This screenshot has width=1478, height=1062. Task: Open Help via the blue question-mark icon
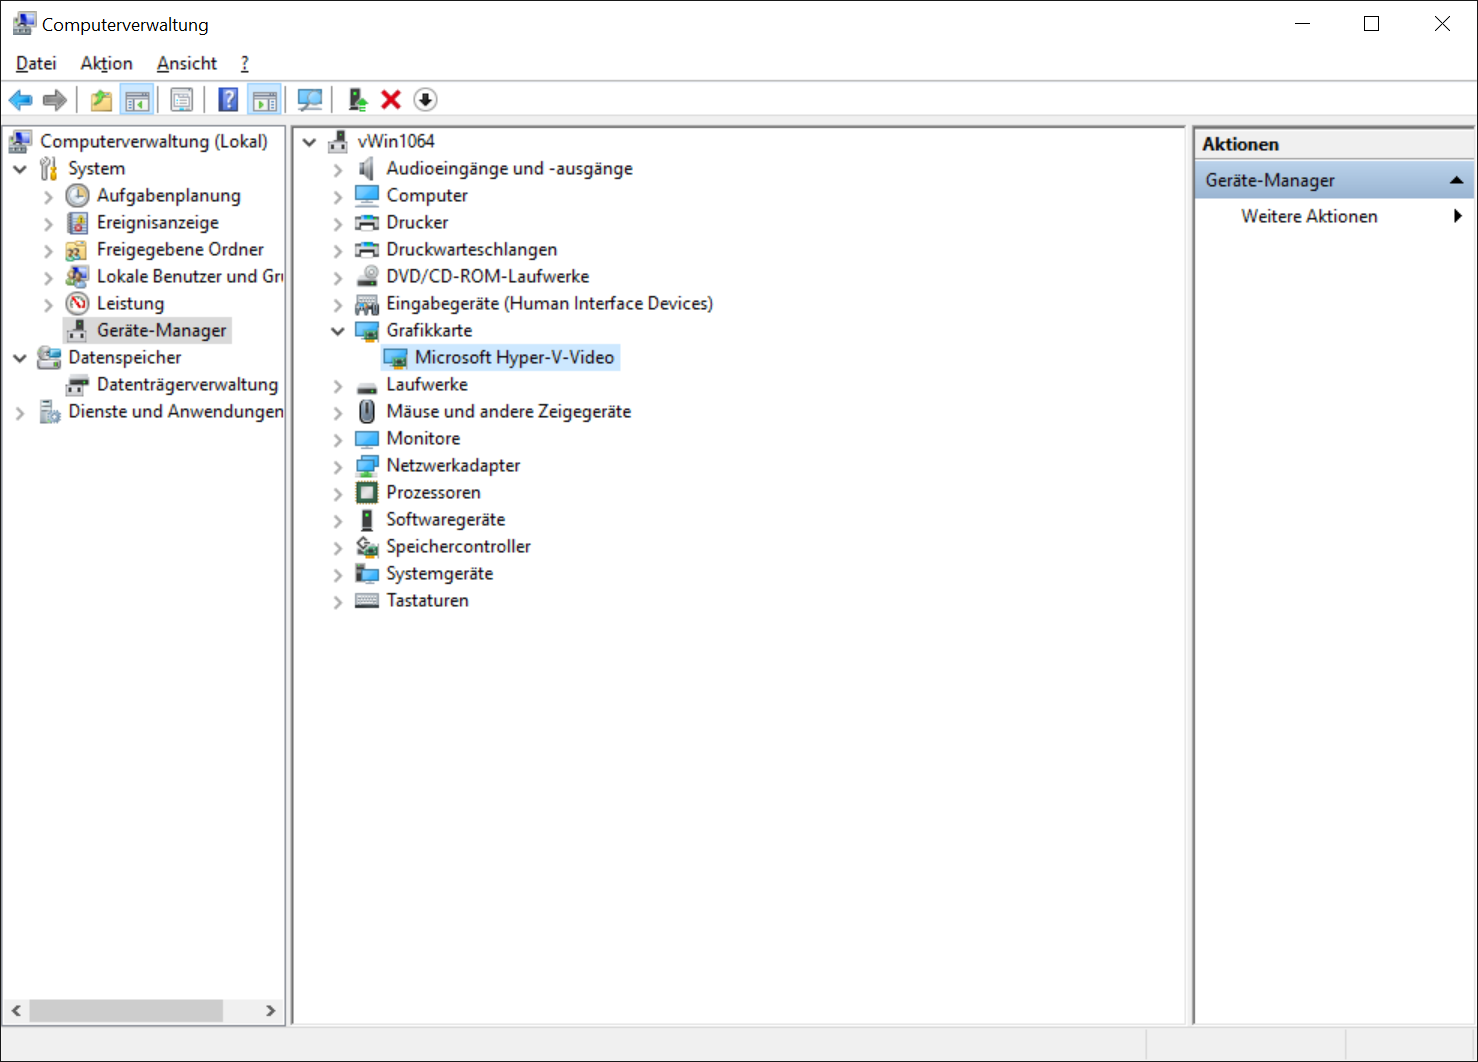229,100
